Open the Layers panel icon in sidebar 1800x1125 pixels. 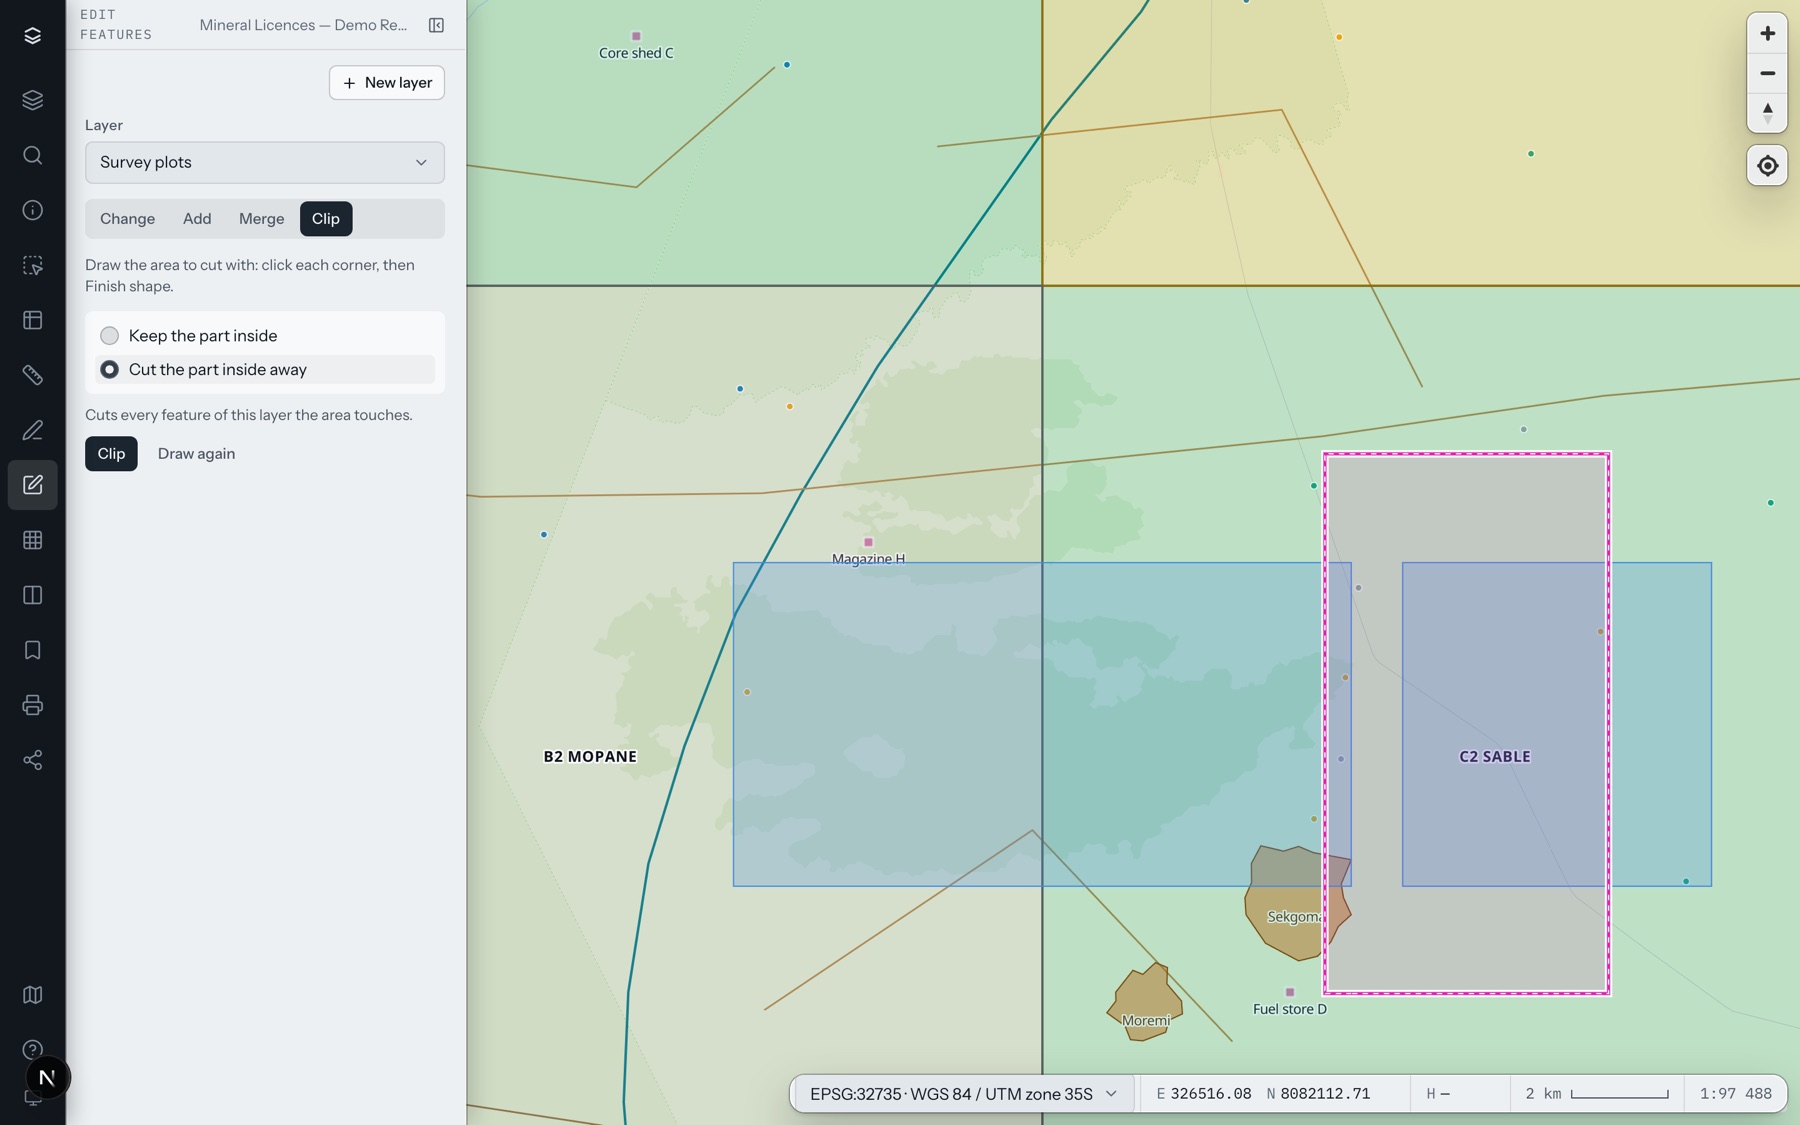click(32, 100)
